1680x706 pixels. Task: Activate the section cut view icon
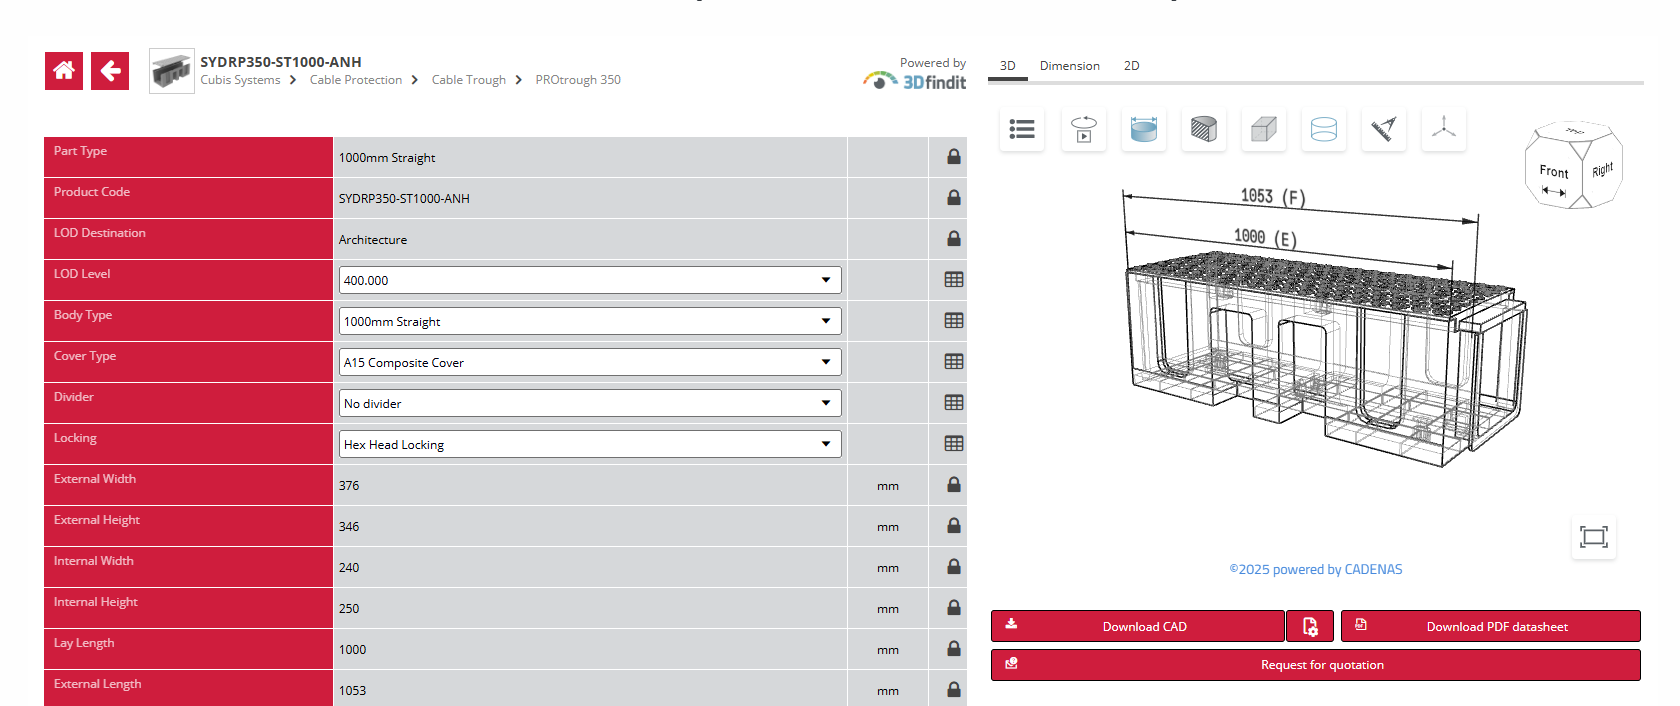1203,129
